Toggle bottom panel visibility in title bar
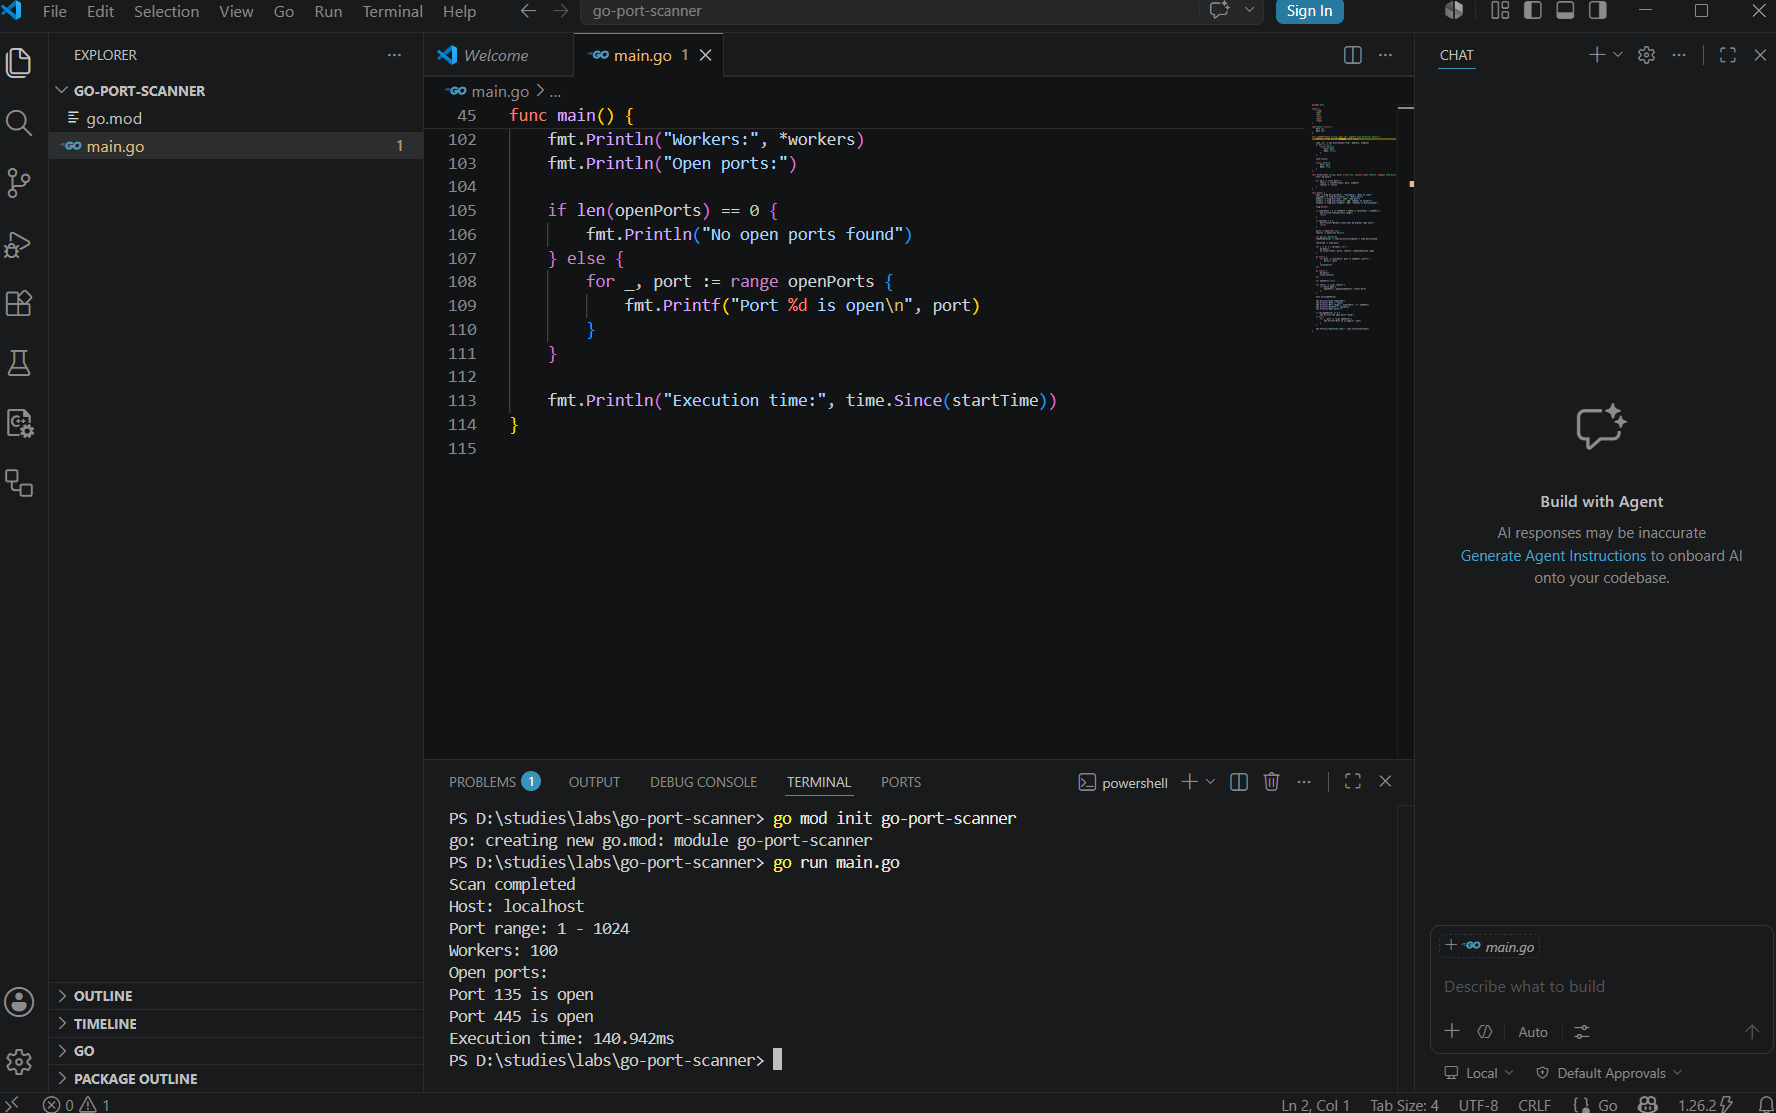Screen dimensions: 1776x1113 [1565, 11]
